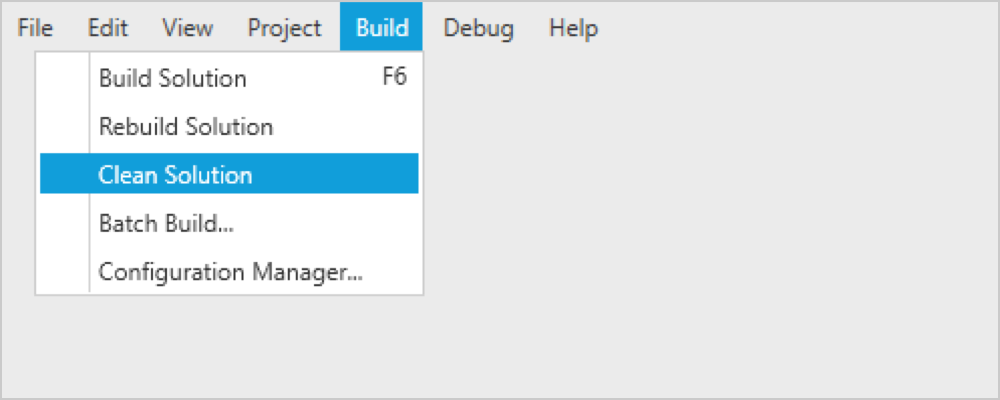Open the Project menu
Screen dimensions: 1000x400
pos(284,28)
